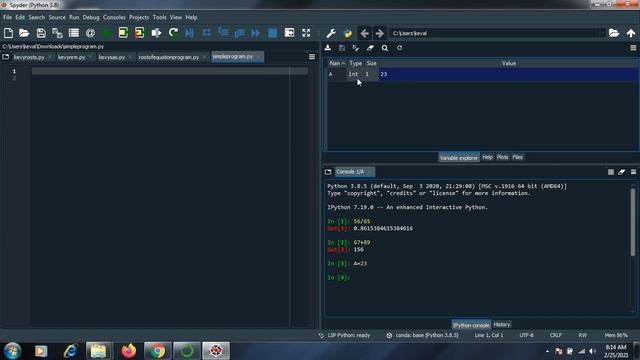Open the Debug menu

click(91, 18)
